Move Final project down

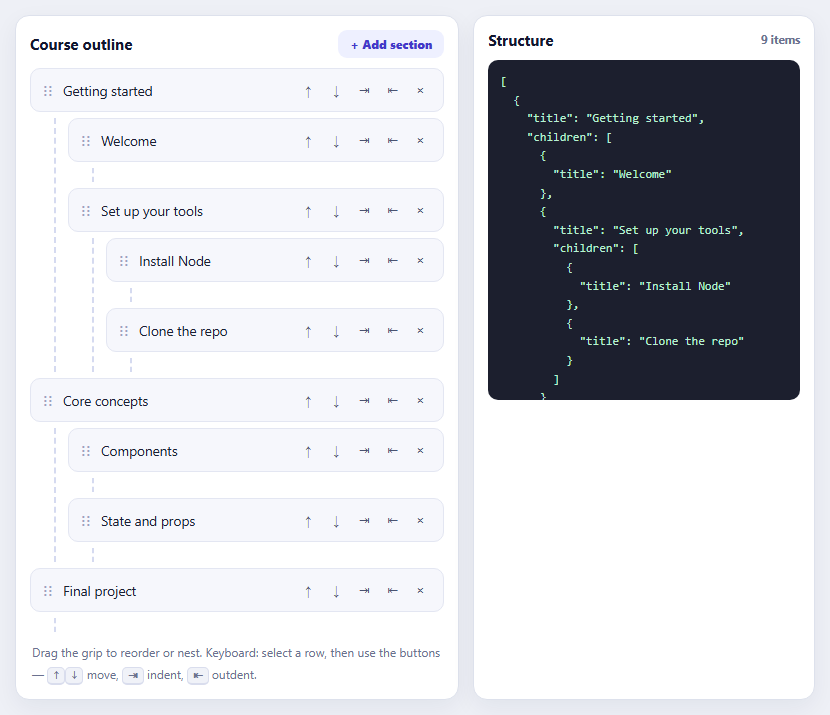pos(336,591)
